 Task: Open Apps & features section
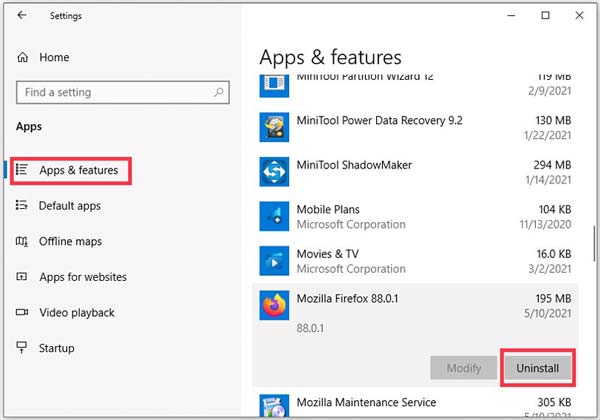point(78,170)
